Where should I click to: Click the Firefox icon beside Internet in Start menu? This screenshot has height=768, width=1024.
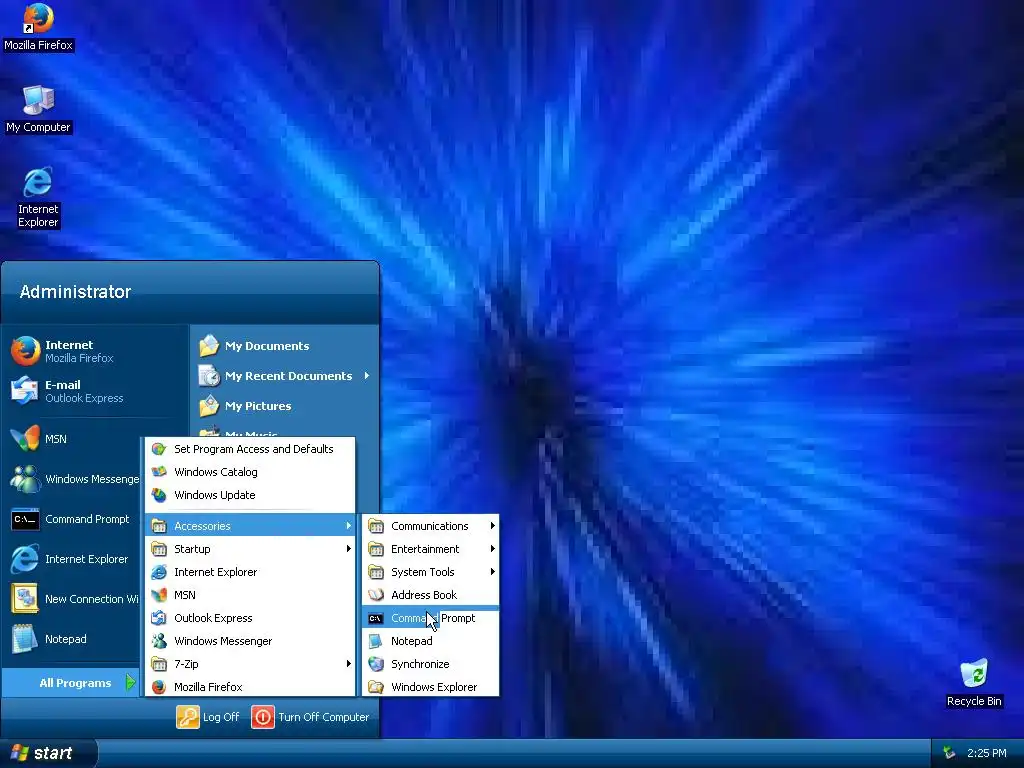pyautogui.click(x=25, y=351)
